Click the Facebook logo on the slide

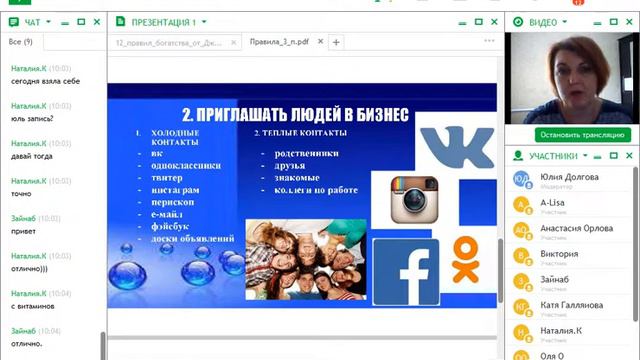[406, 272]
